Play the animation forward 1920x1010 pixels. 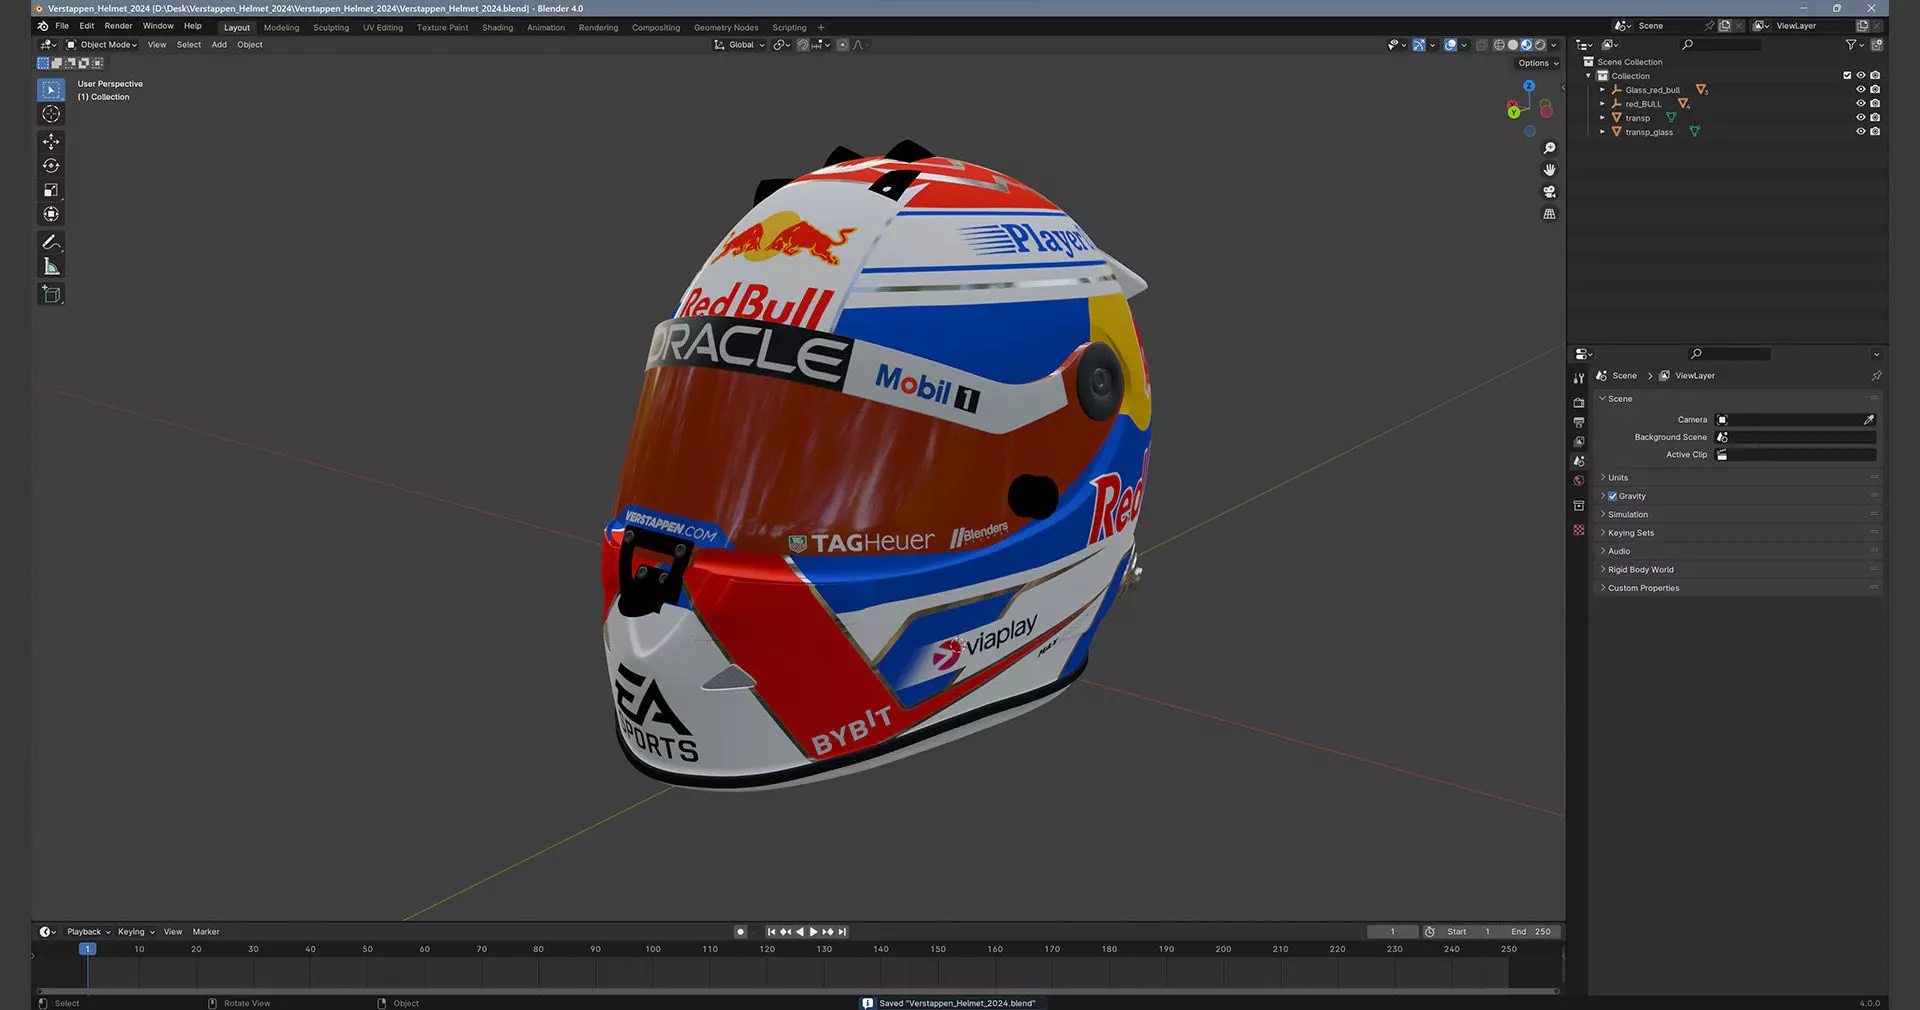pyautogui.click(x=813, y=932)
